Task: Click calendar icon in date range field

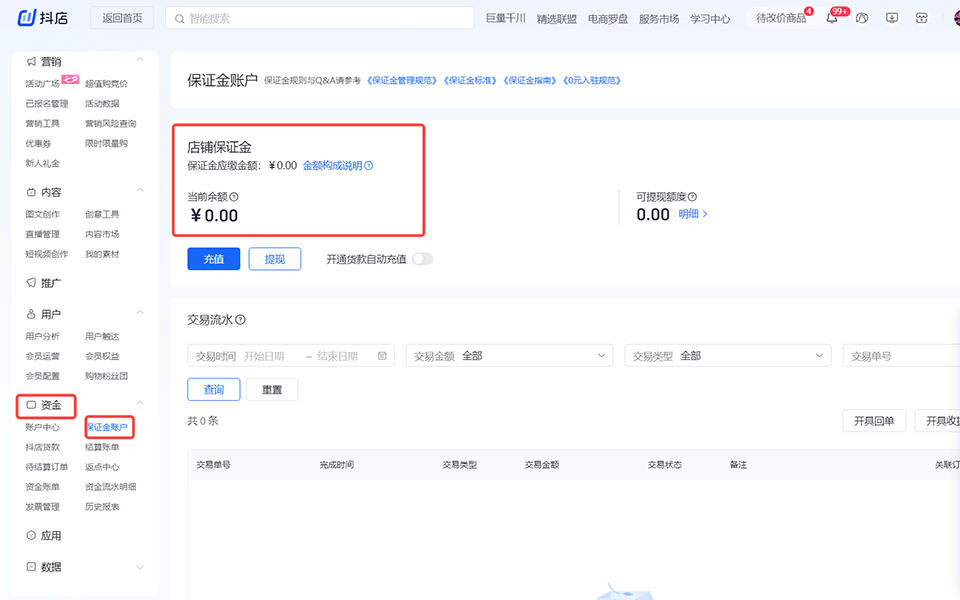Action: (382, 356)
